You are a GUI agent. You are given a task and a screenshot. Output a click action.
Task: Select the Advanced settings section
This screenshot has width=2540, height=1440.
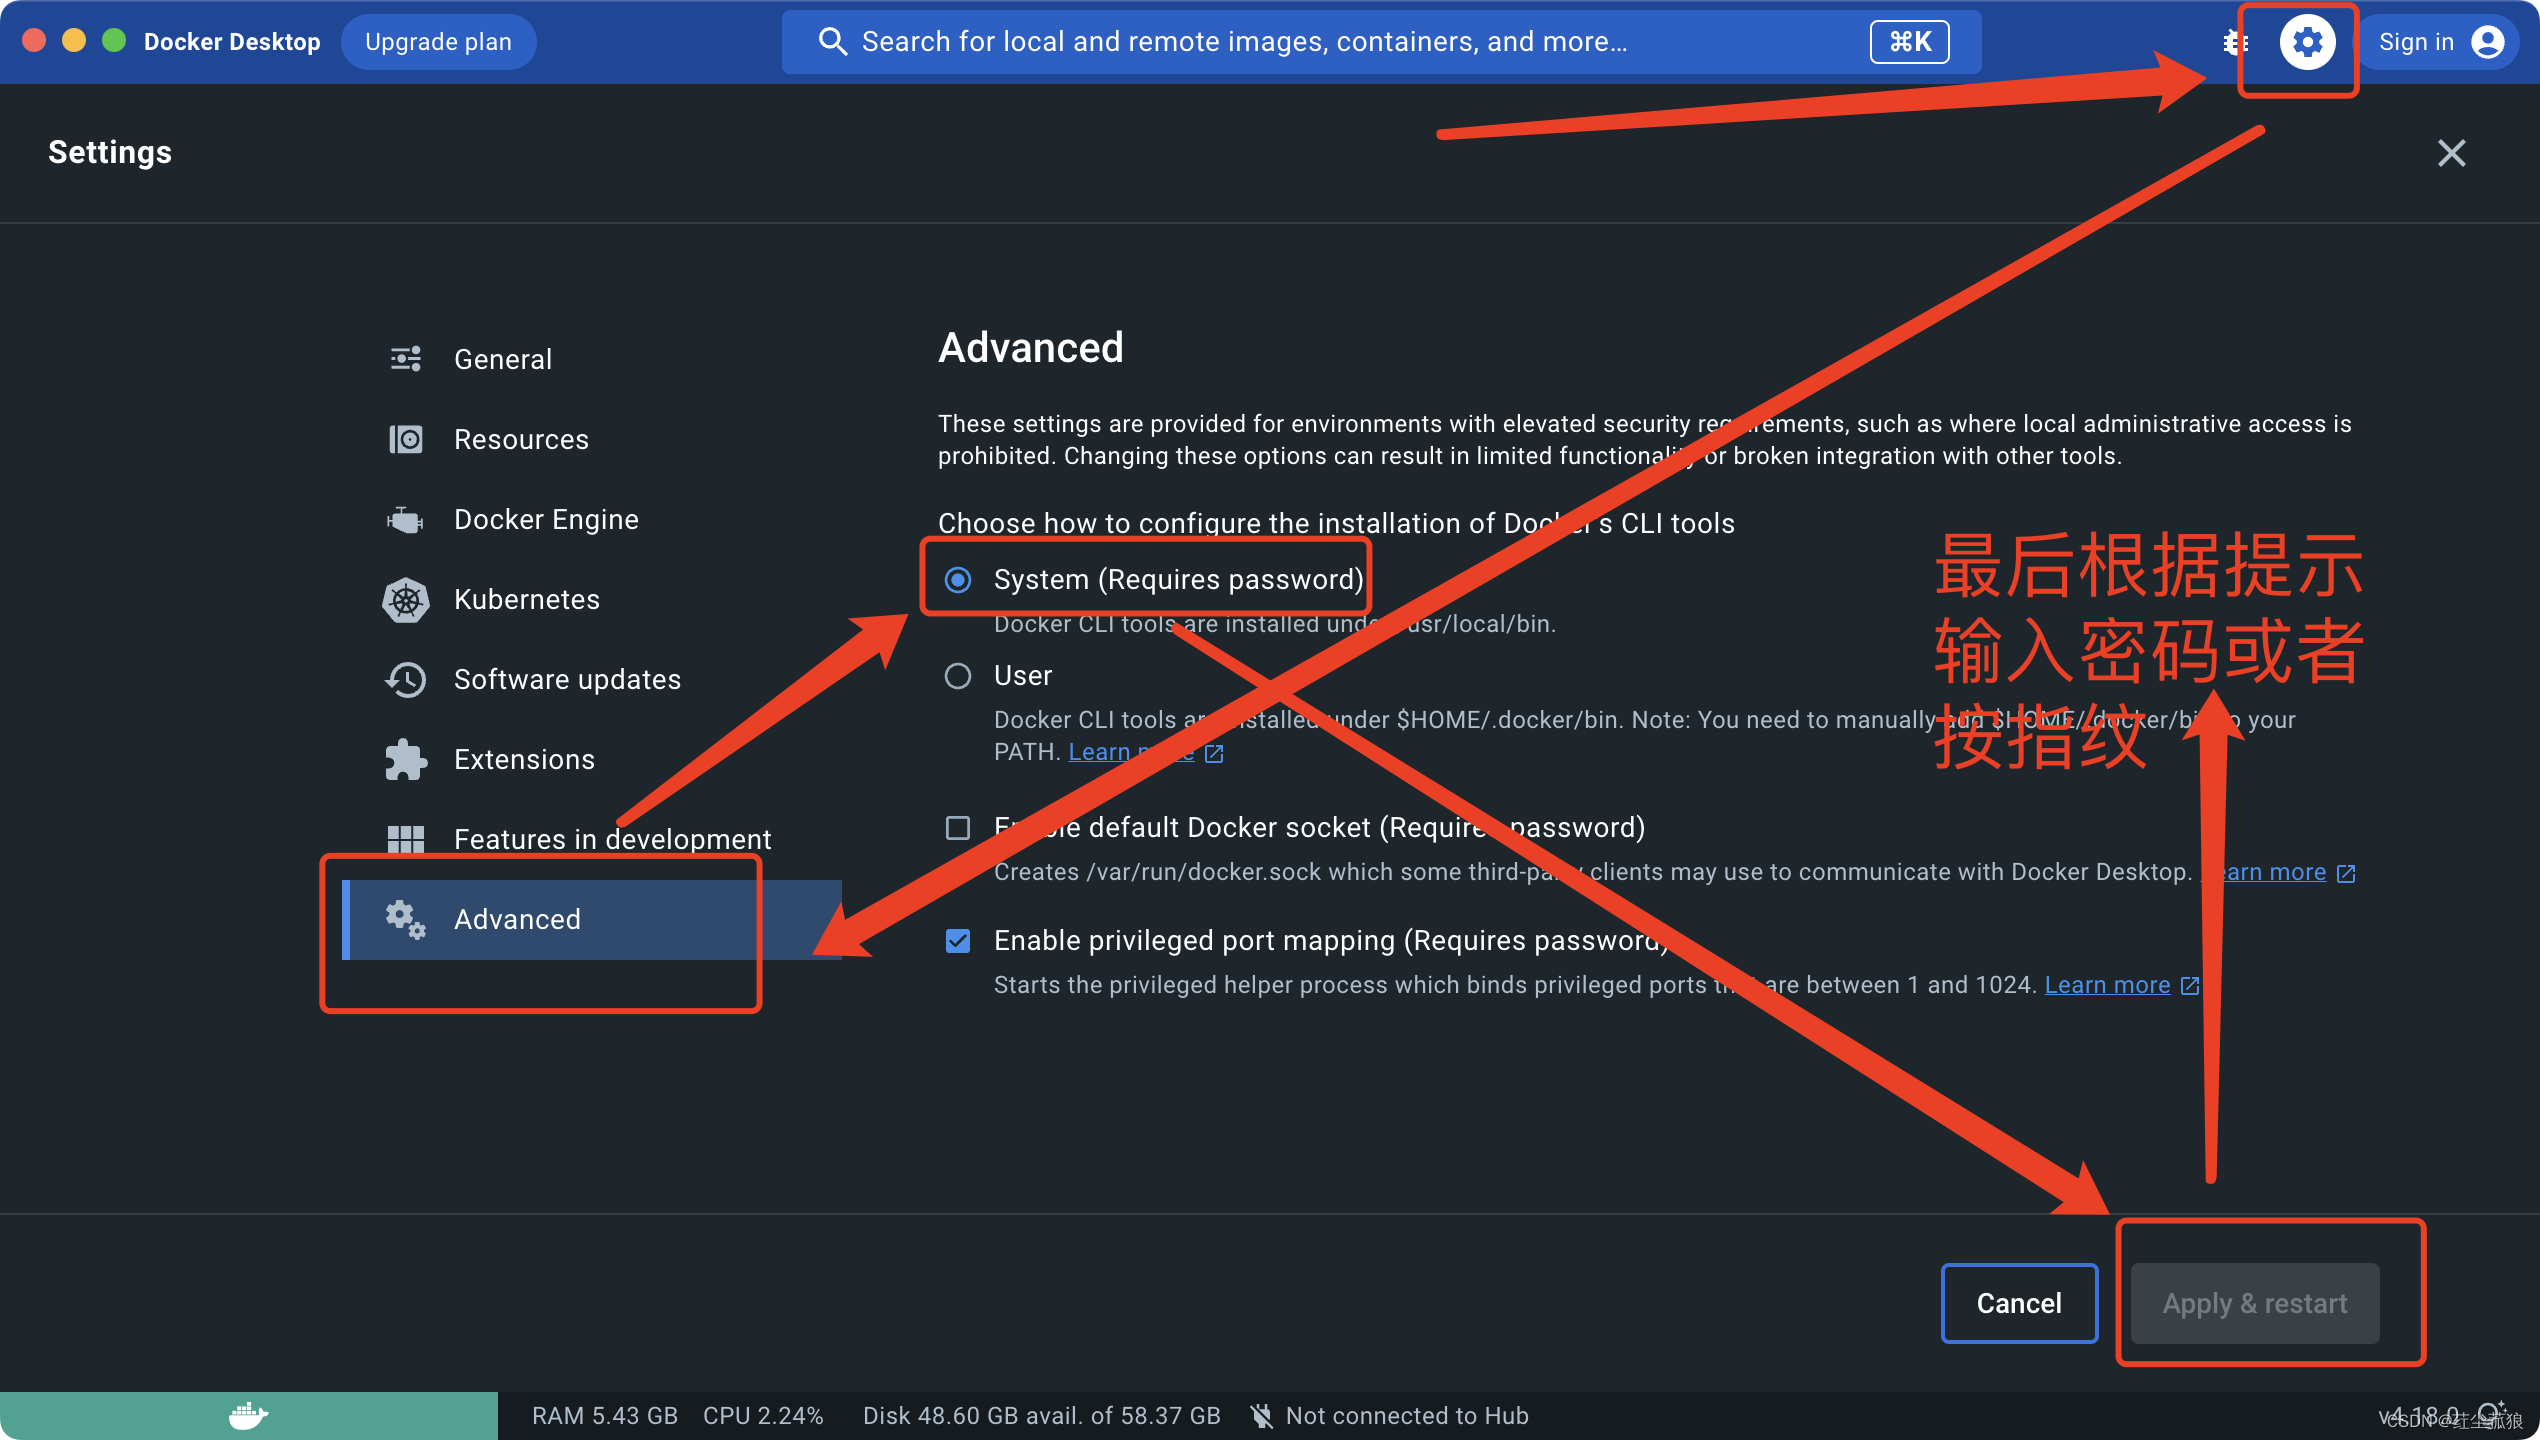click(x=517, y=920)
